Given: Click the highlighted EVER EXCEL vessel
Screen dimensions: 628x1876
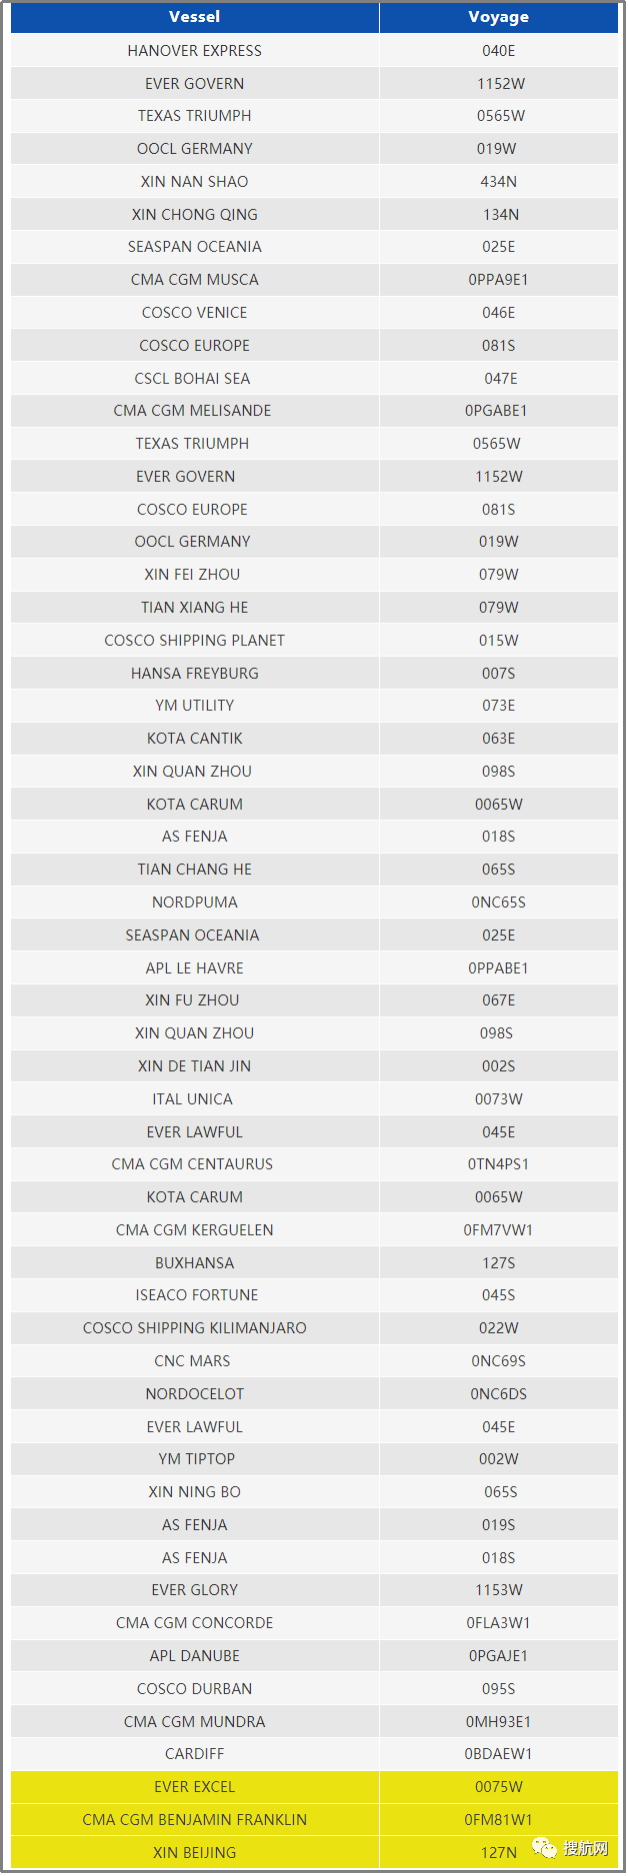Looking at the screenshot, I should (195, 1788).
